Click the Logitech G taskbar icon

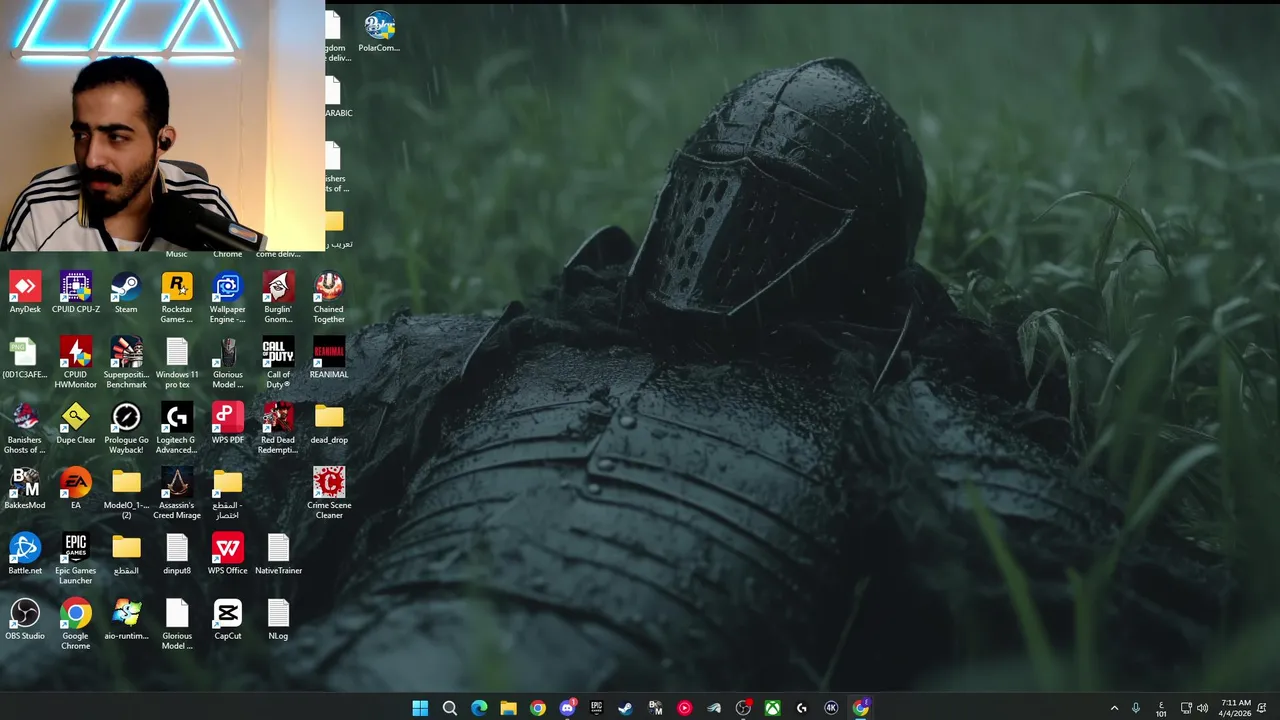point(801,708)
